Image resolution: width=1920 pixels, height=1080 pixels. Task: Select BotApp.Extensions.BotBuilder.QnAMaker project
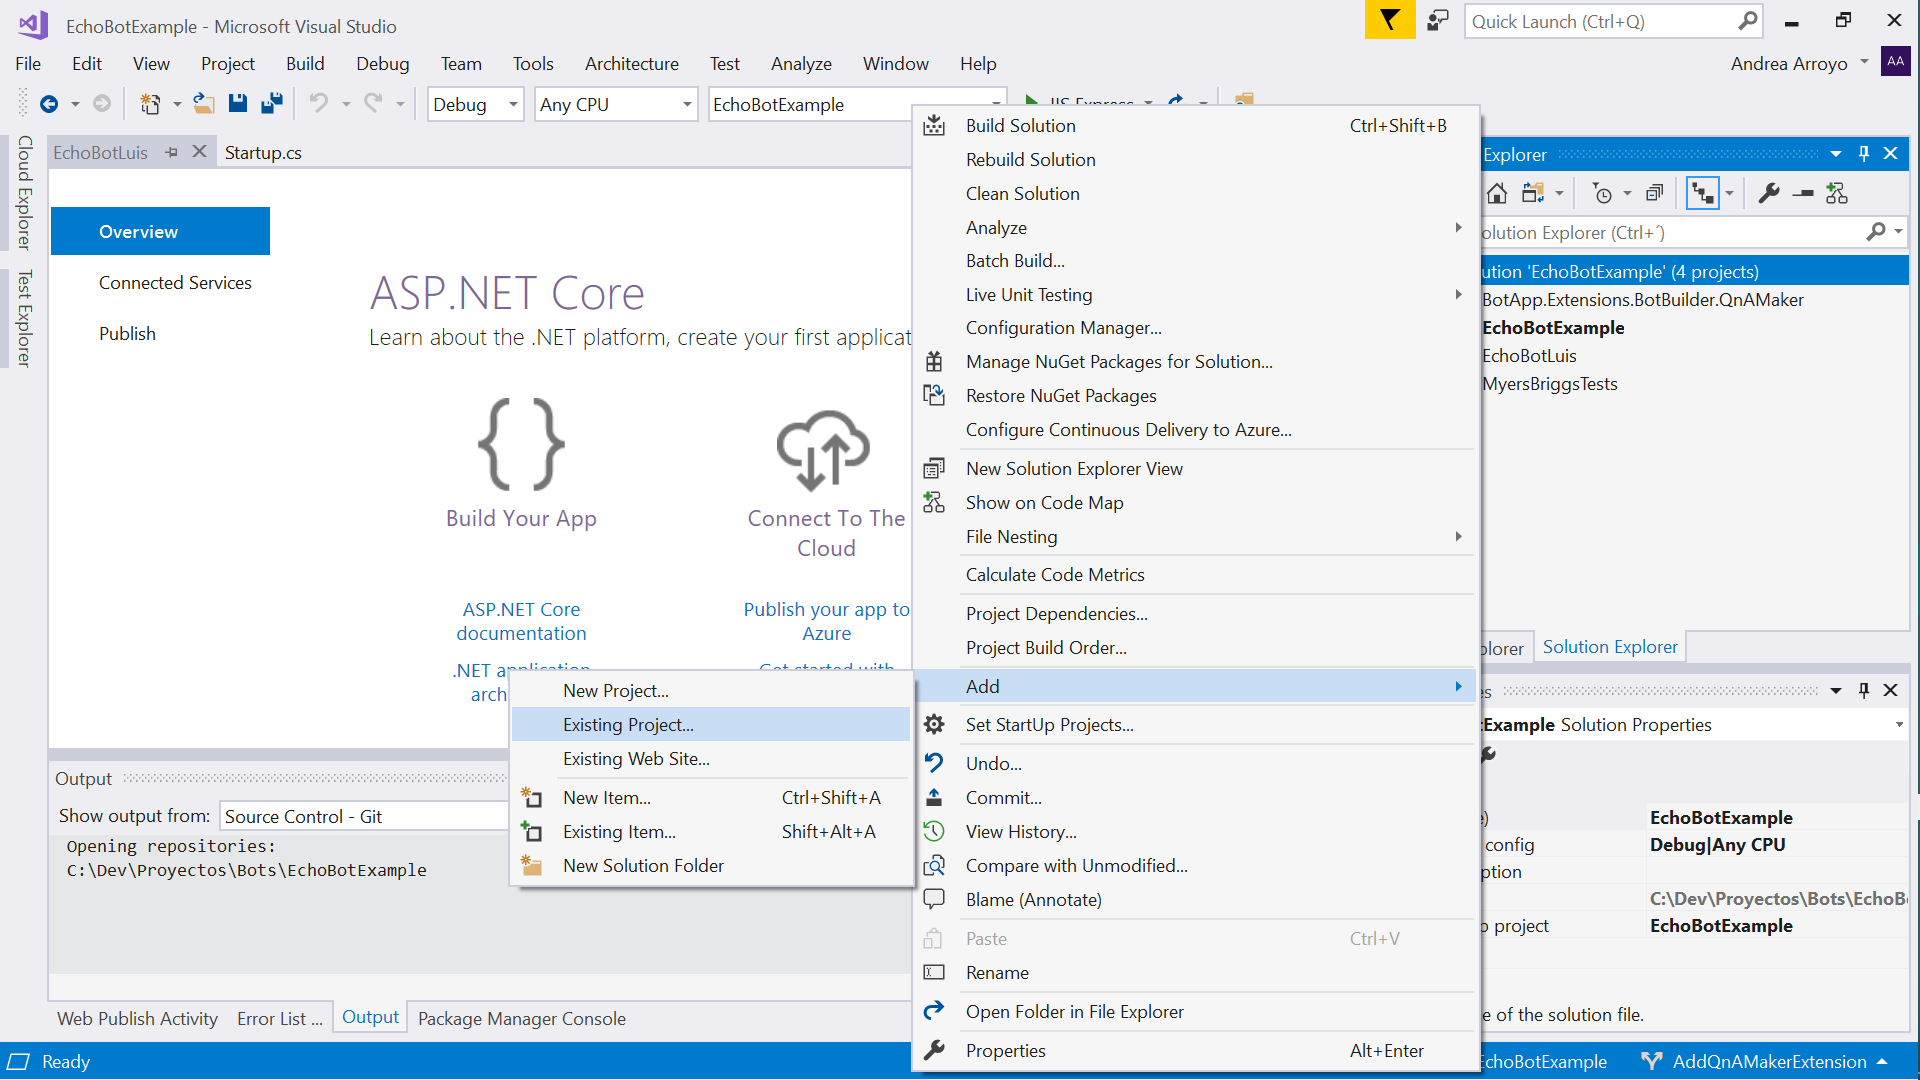click(1642, 300)
